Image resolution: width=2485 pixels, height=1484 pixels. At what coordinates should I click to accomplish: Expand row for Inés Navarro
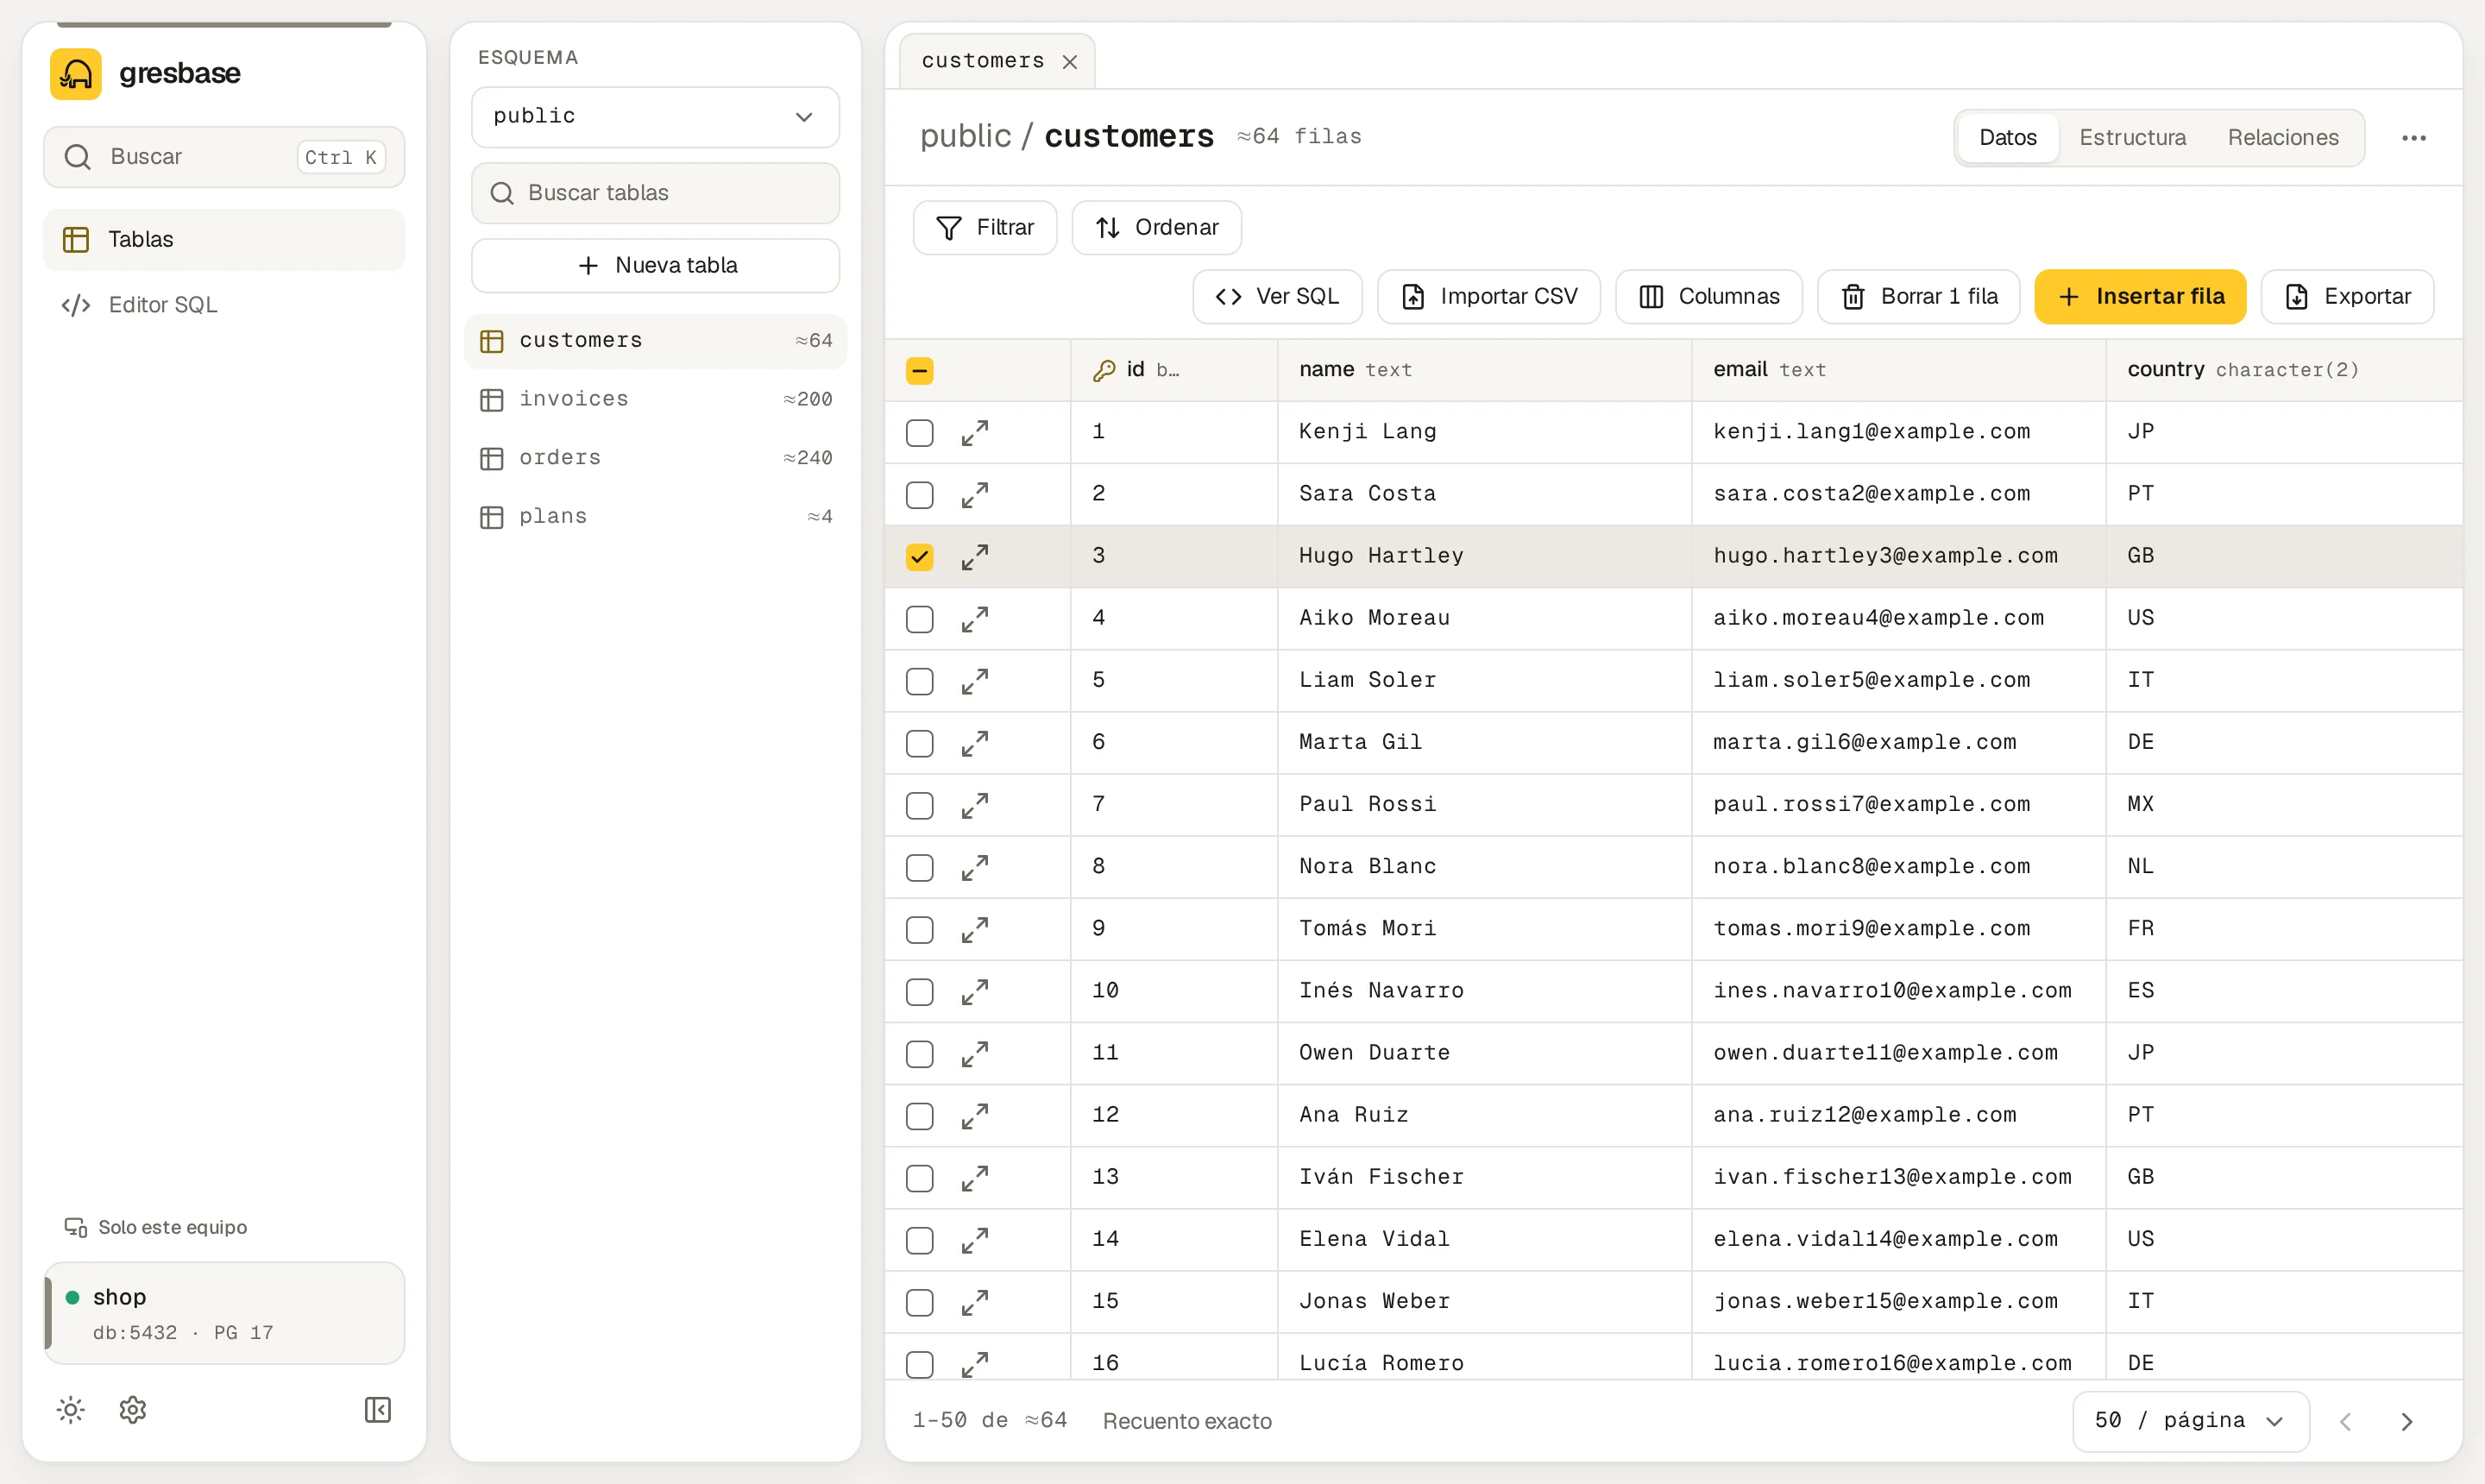[x=975, y=991]
